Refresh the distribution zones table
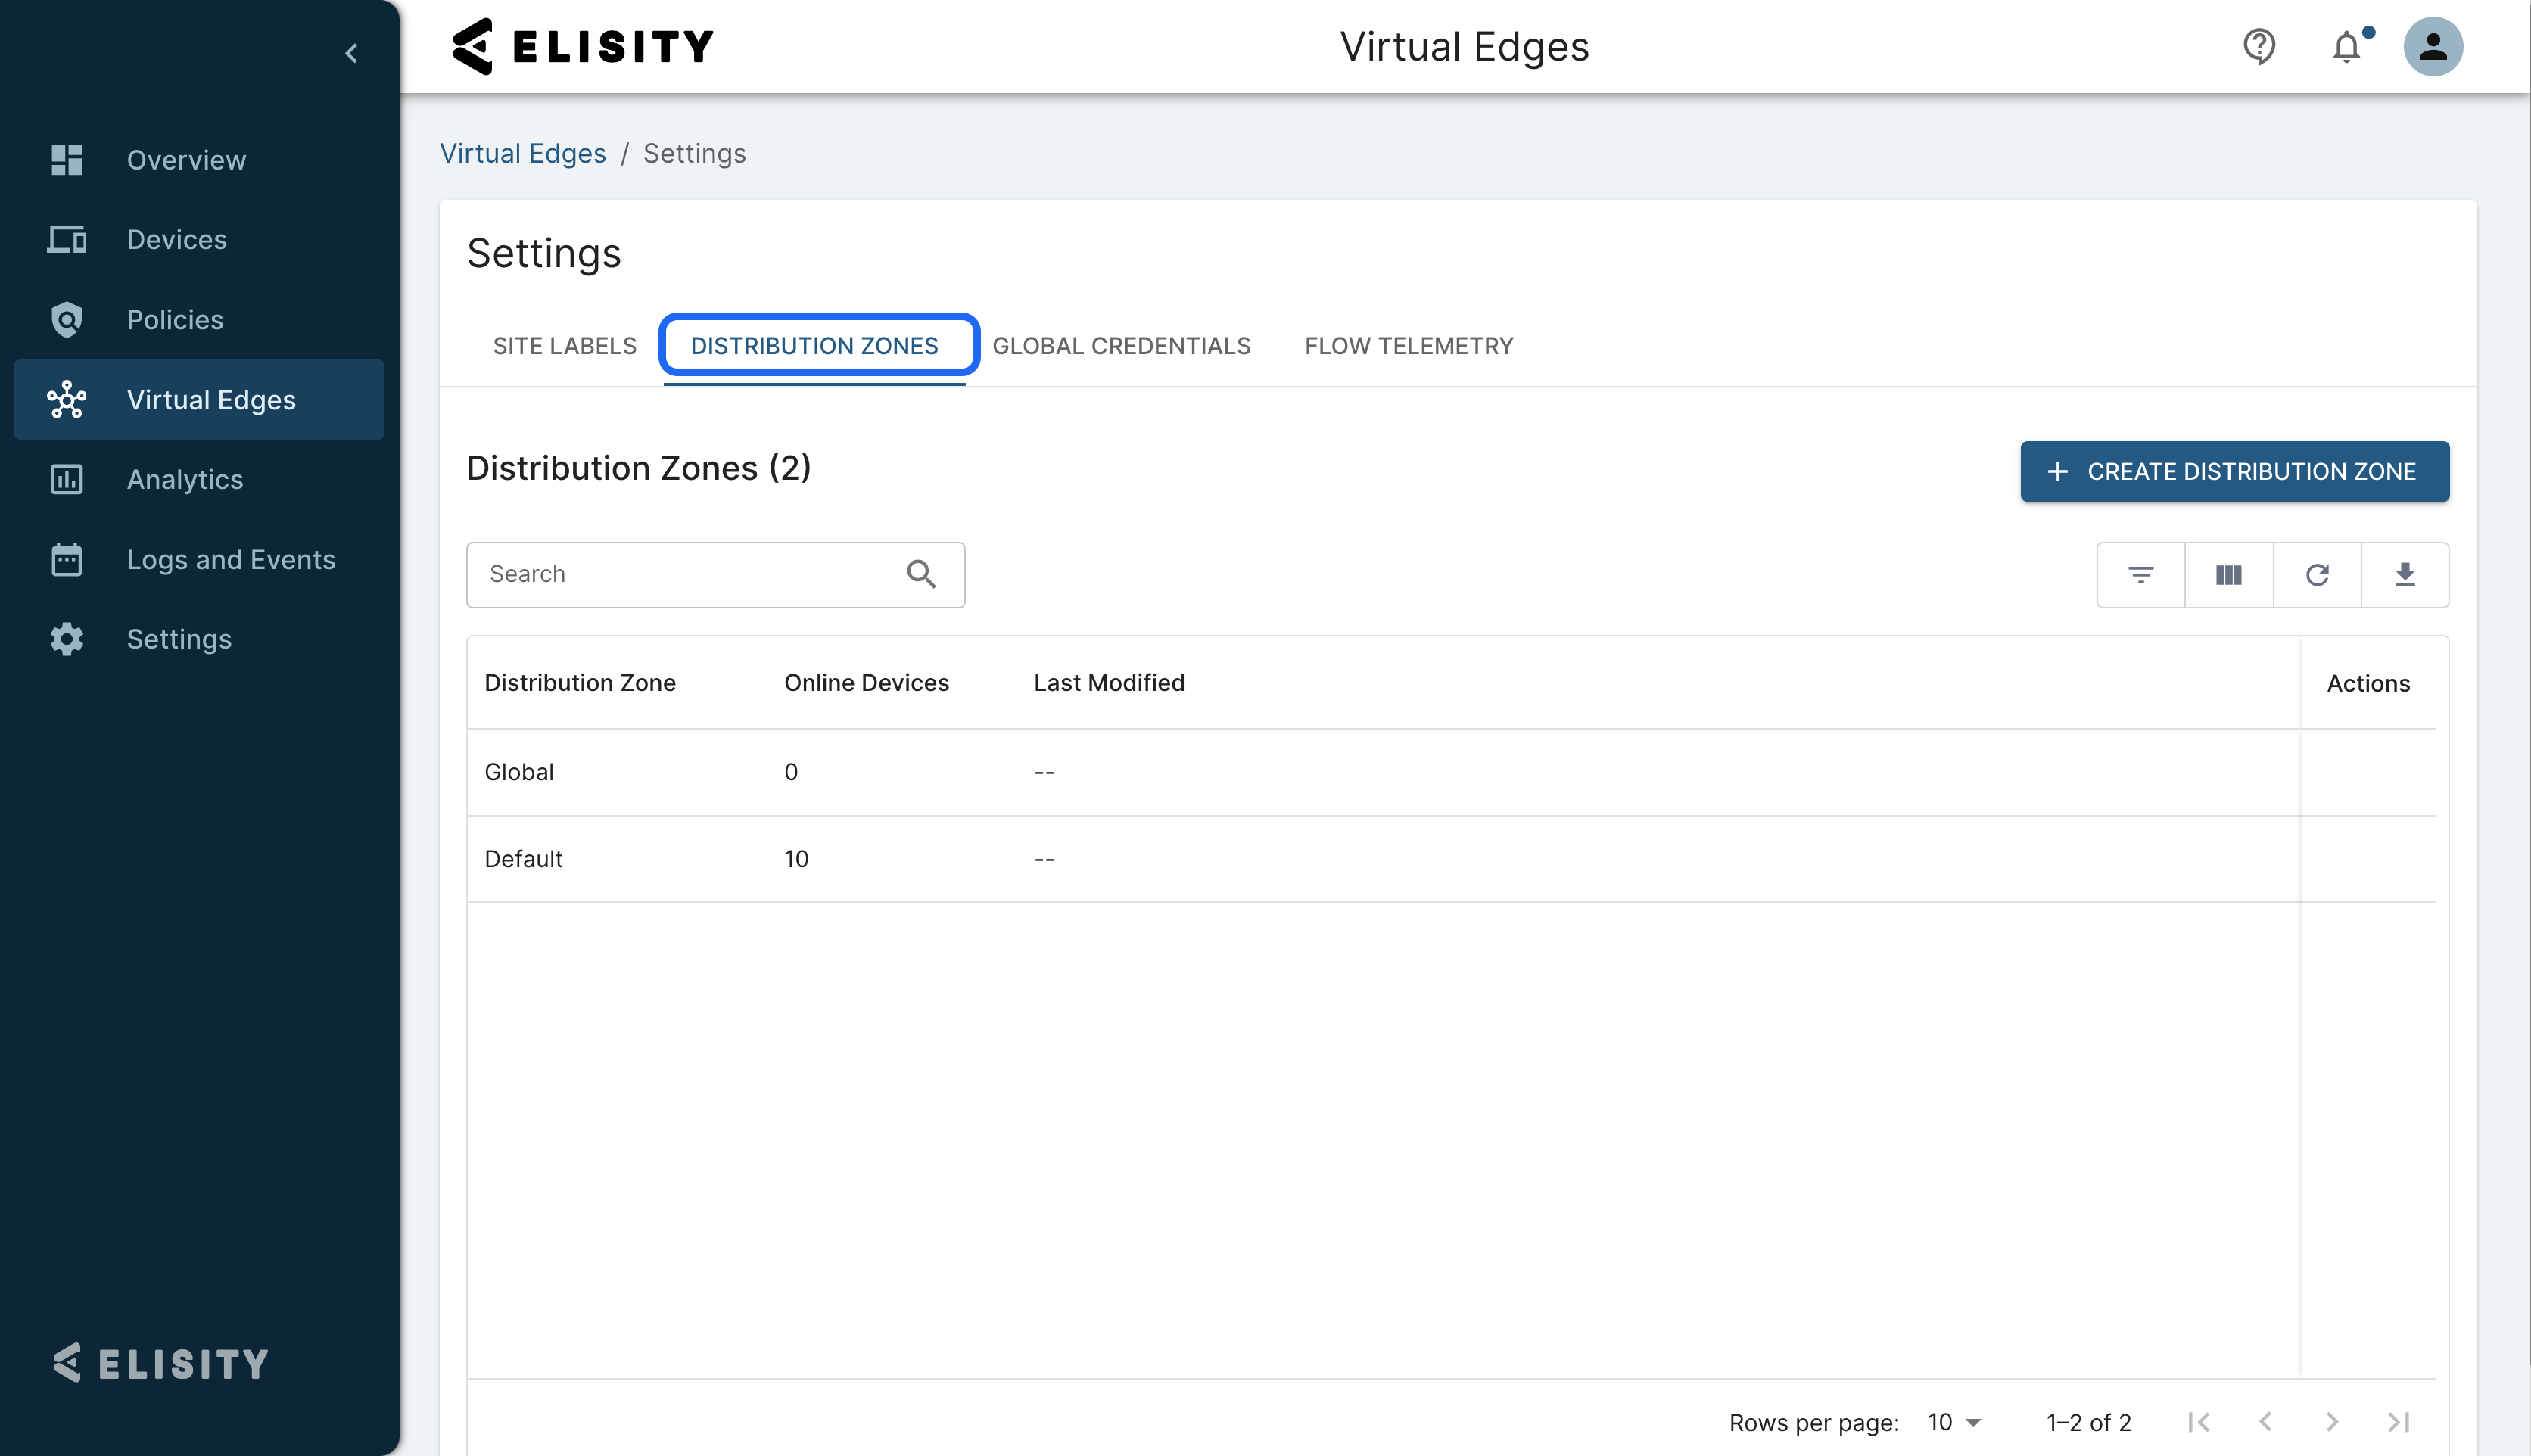 2317,575
